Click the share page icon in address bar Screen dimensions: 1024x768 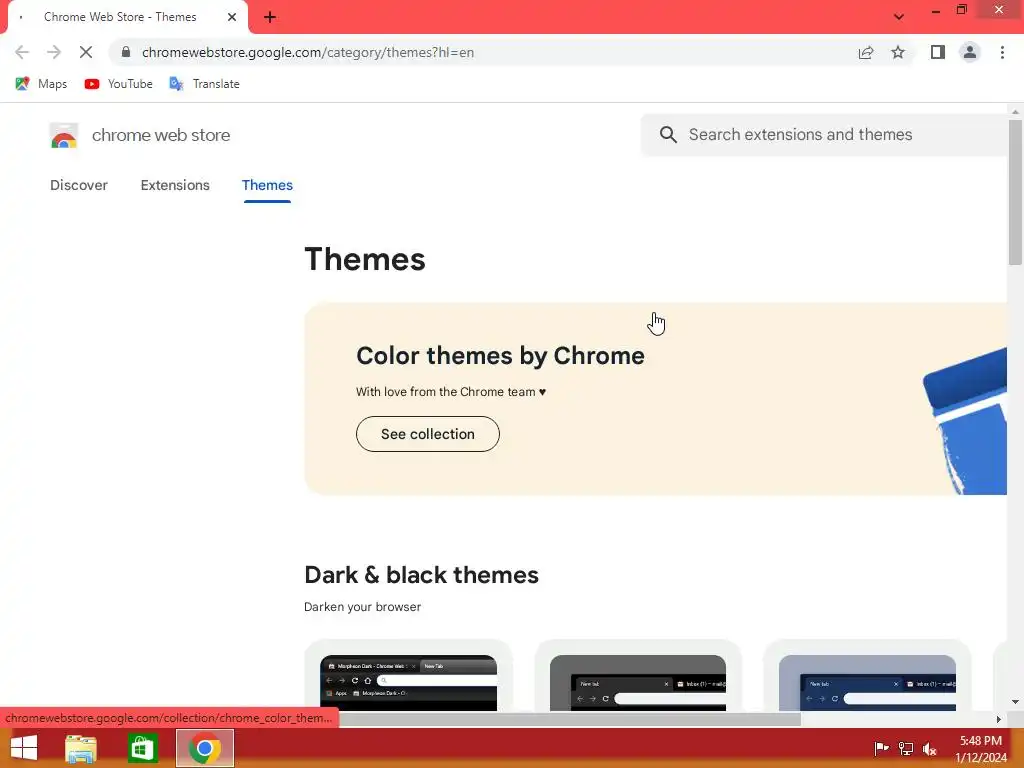866,52
